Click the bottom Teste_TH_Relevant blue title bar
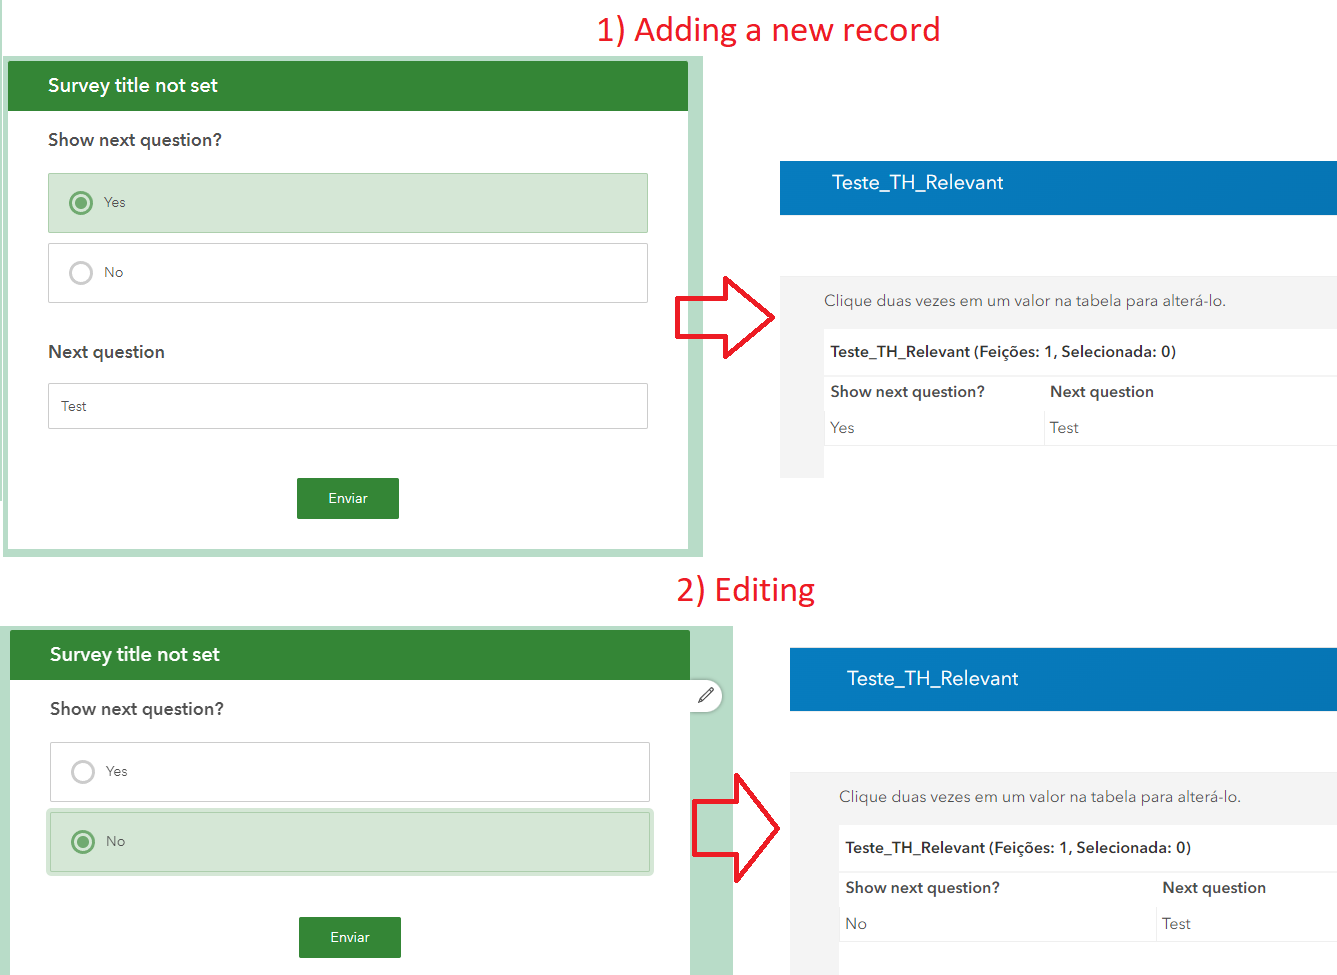This screenshot has width=1337, height=975. point(933,679)
